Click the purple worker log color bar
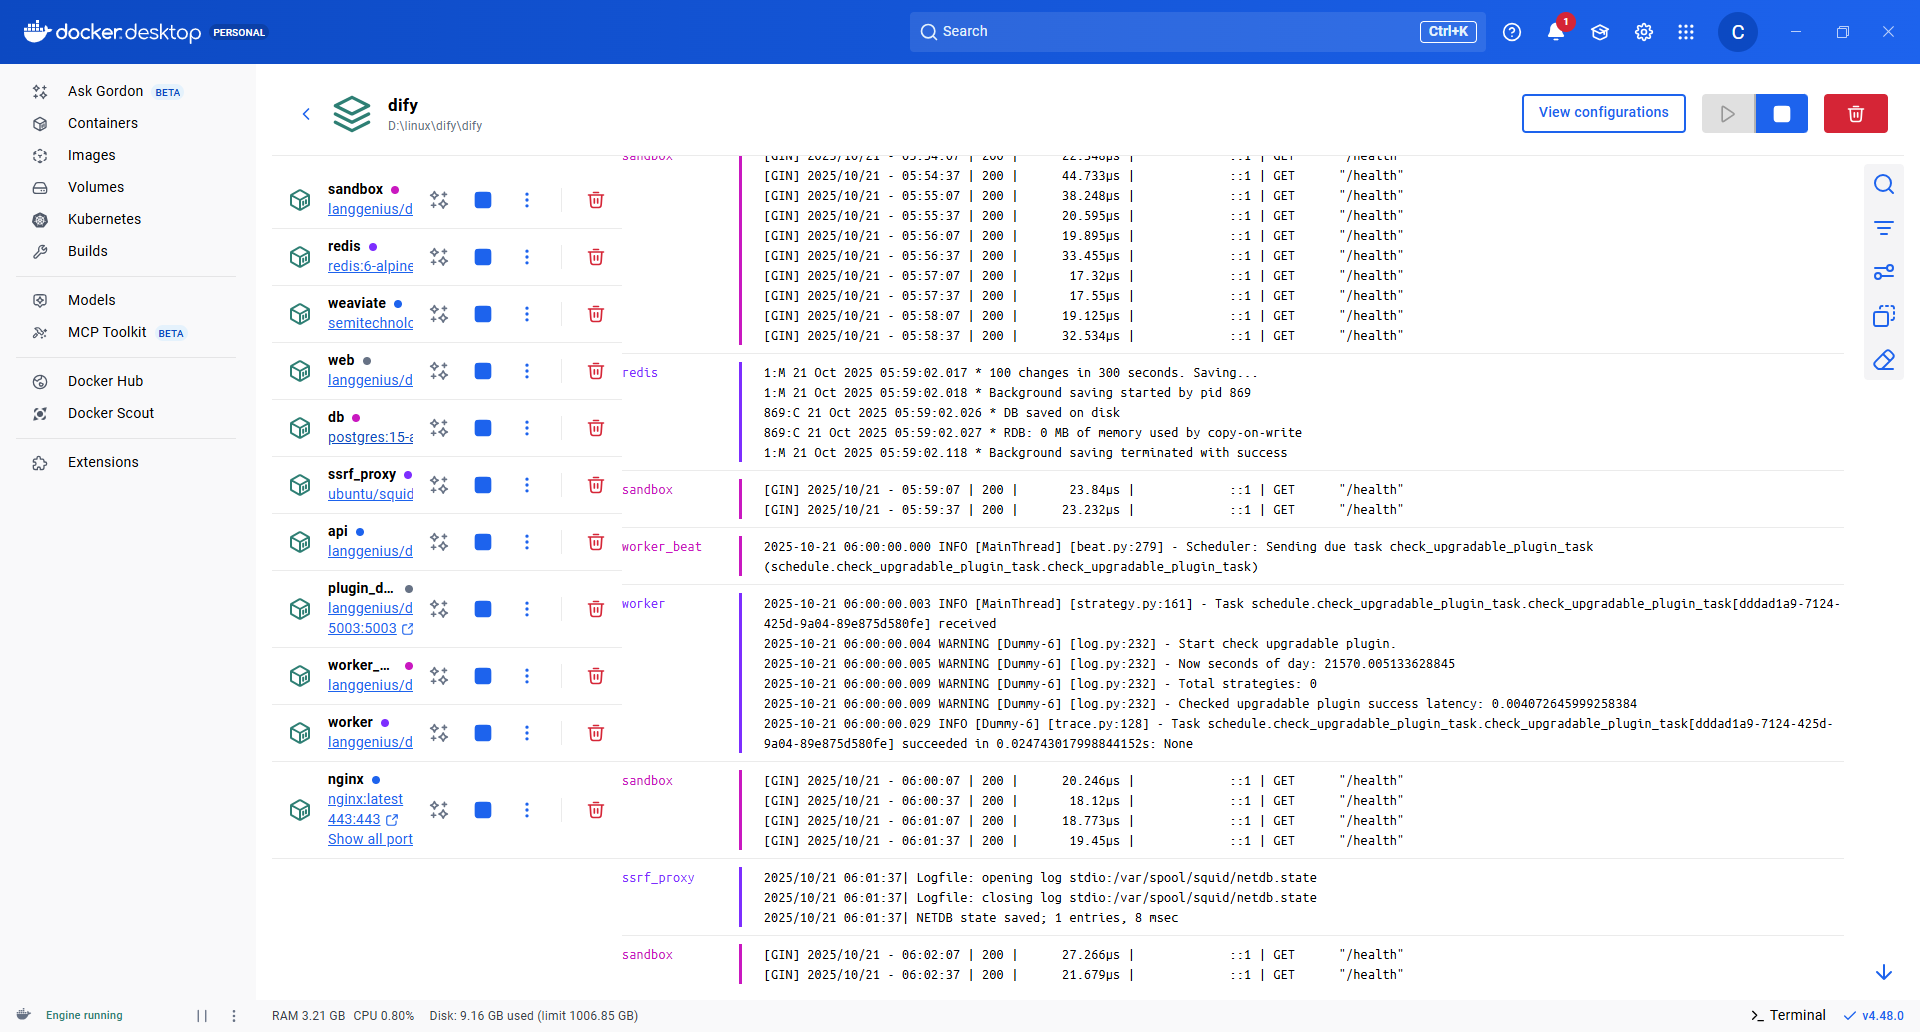Viewport: 1920px width, 1032px height. (740, 673)
